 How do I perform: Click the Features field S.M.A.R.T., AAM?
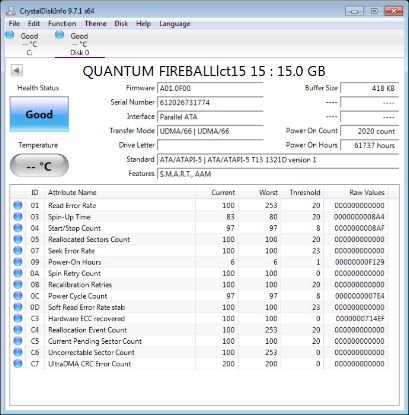[x=278, y=174]
